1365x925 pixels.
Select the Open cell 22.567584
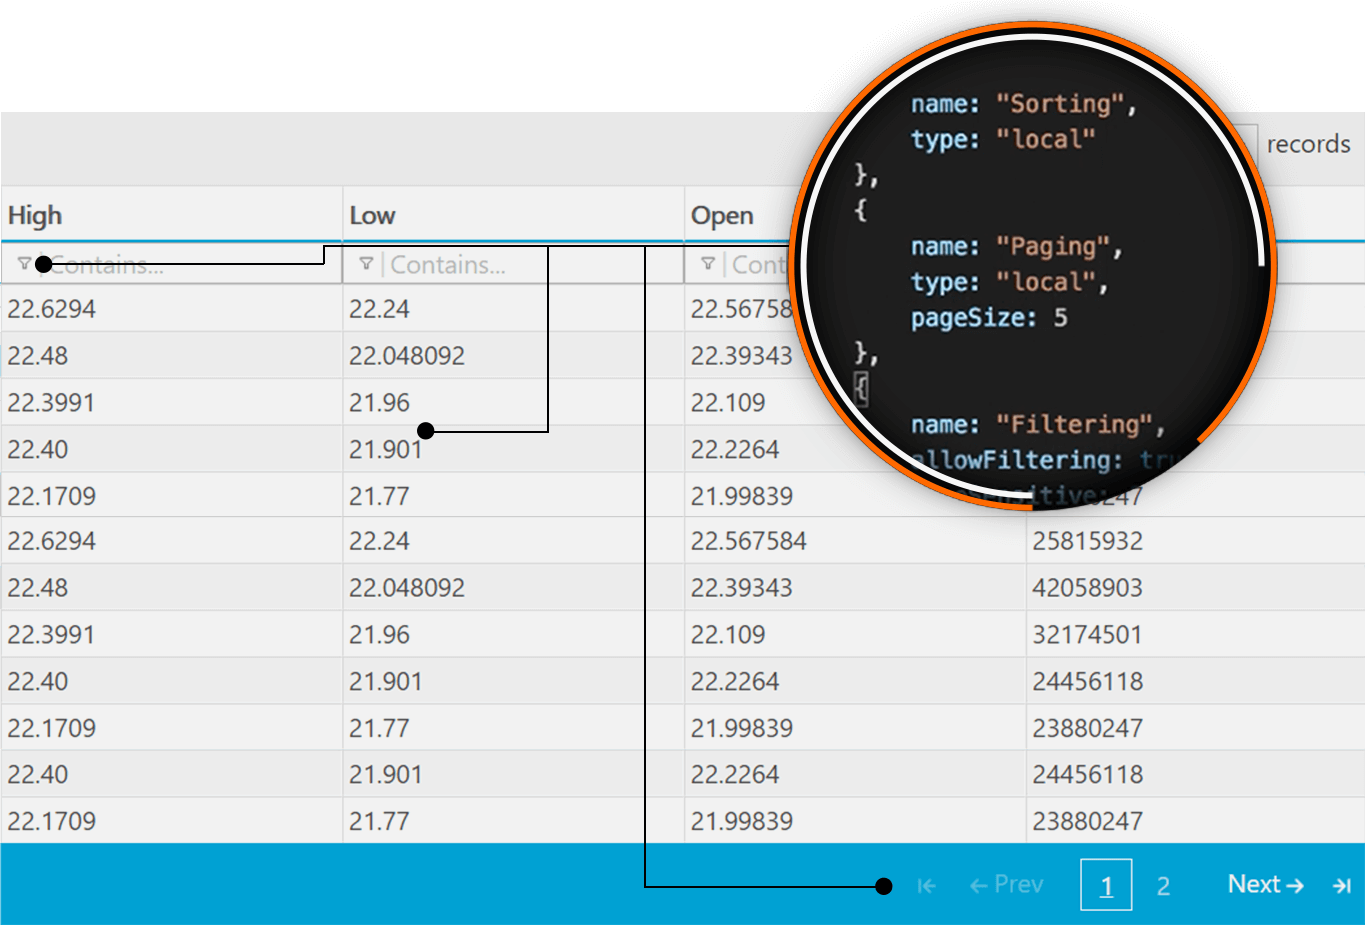click(749, 541)
